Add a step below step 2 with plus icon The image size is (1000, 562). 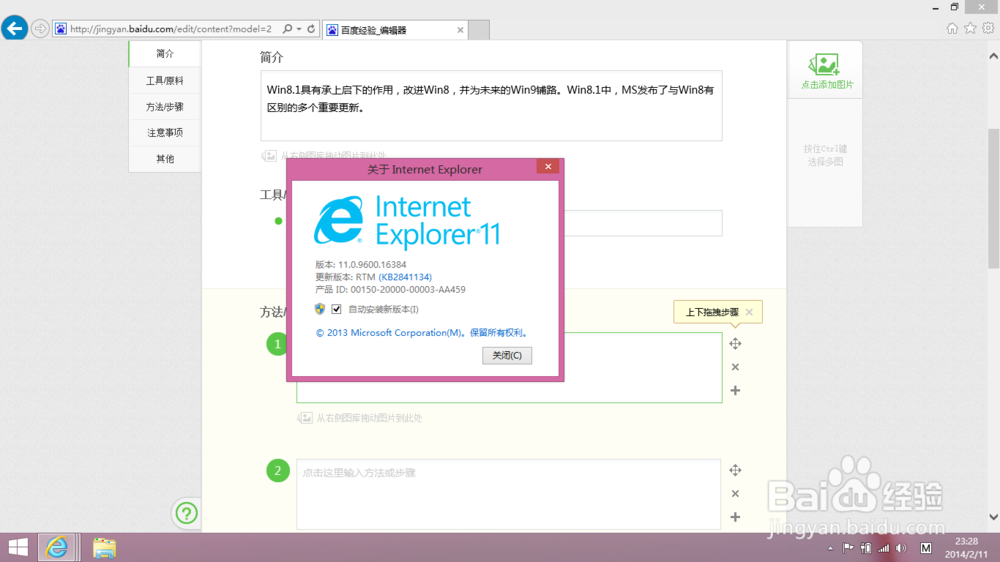735,517
